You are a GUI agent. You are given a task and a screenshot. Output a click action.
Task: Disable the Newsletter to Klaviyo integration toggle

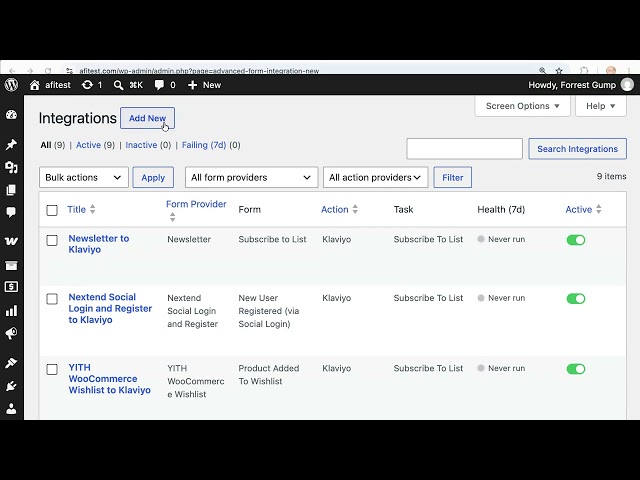[576, 240]
